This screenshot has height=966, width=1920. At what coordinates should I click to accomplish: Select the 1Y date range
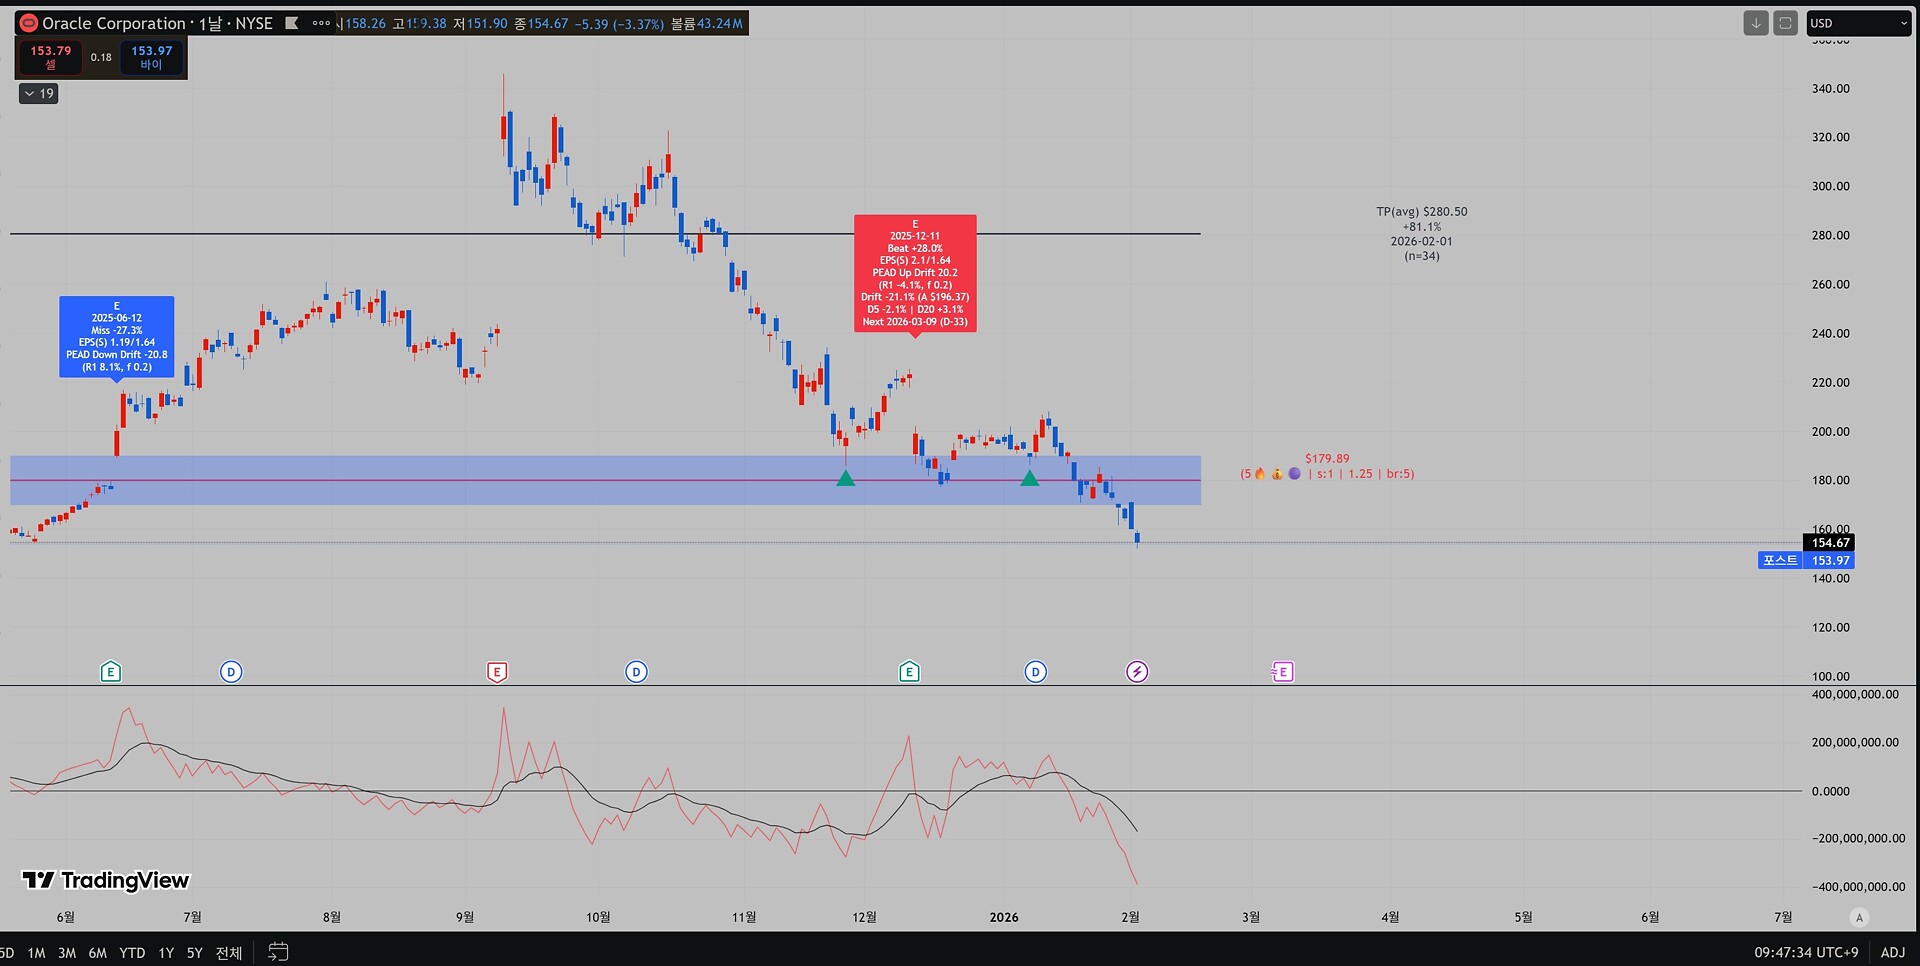(166, 953)
